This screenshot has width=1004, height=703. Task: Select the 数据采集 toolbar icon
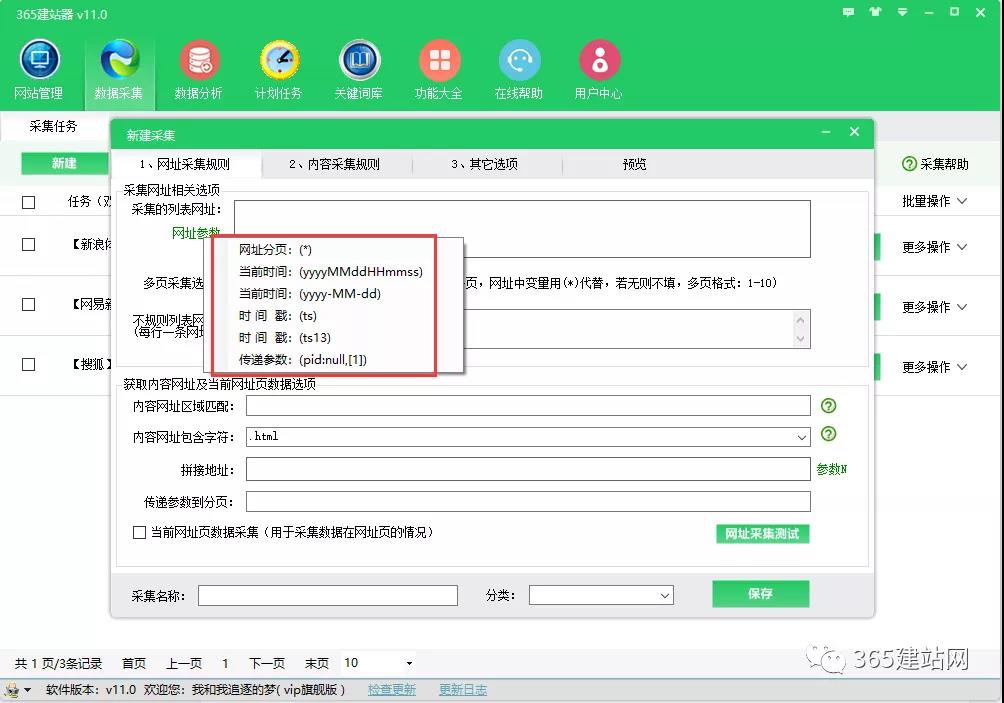(119, 70)
